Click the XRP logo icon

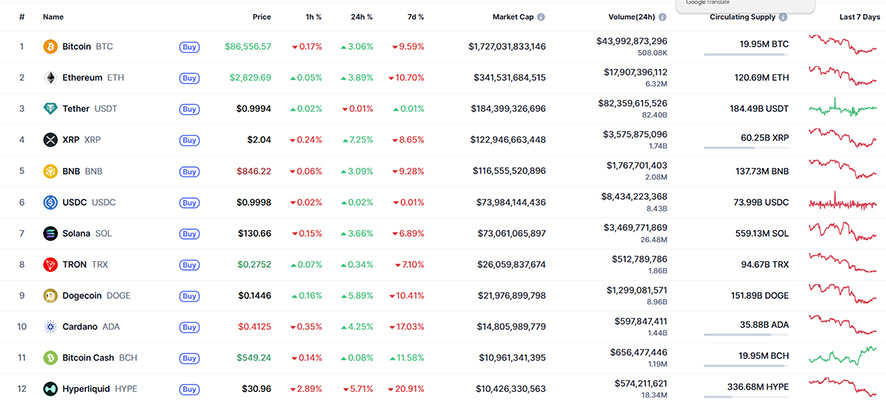(x=50, y=140)
